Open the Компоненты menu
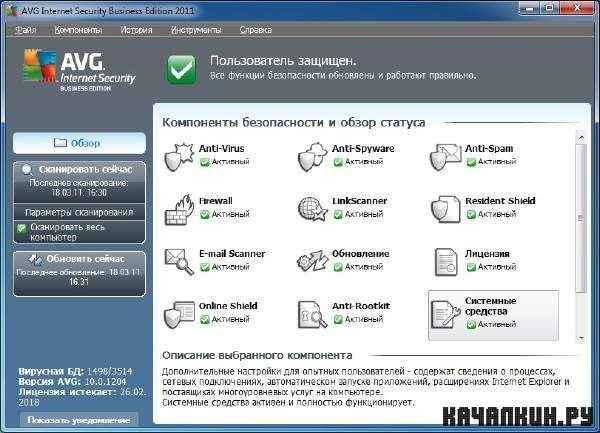Viewport: 600px width, 433px height. (78, 30)
